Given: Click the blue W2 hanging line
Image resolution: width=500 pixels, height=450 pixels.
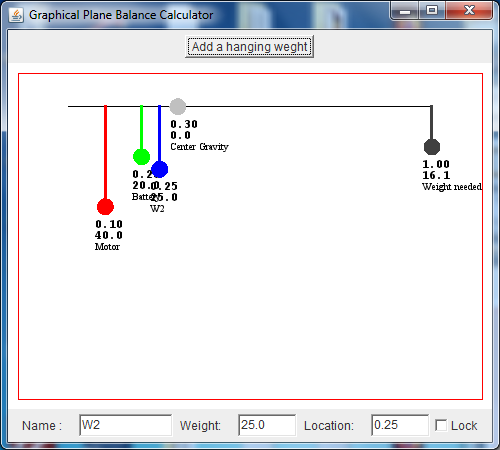Looking at the screenshot, I should point(159,133).
